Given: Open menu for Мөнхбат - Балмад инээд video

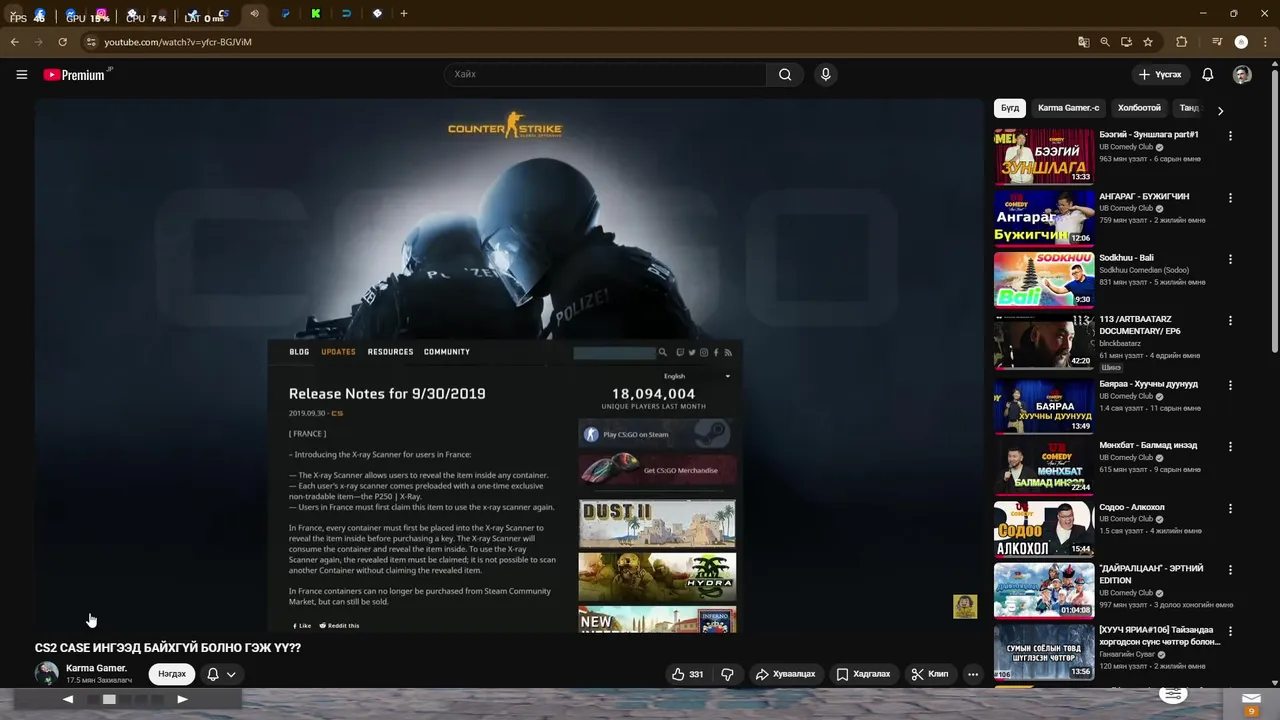Looking at the screenshot, I should coord(1230,447).
